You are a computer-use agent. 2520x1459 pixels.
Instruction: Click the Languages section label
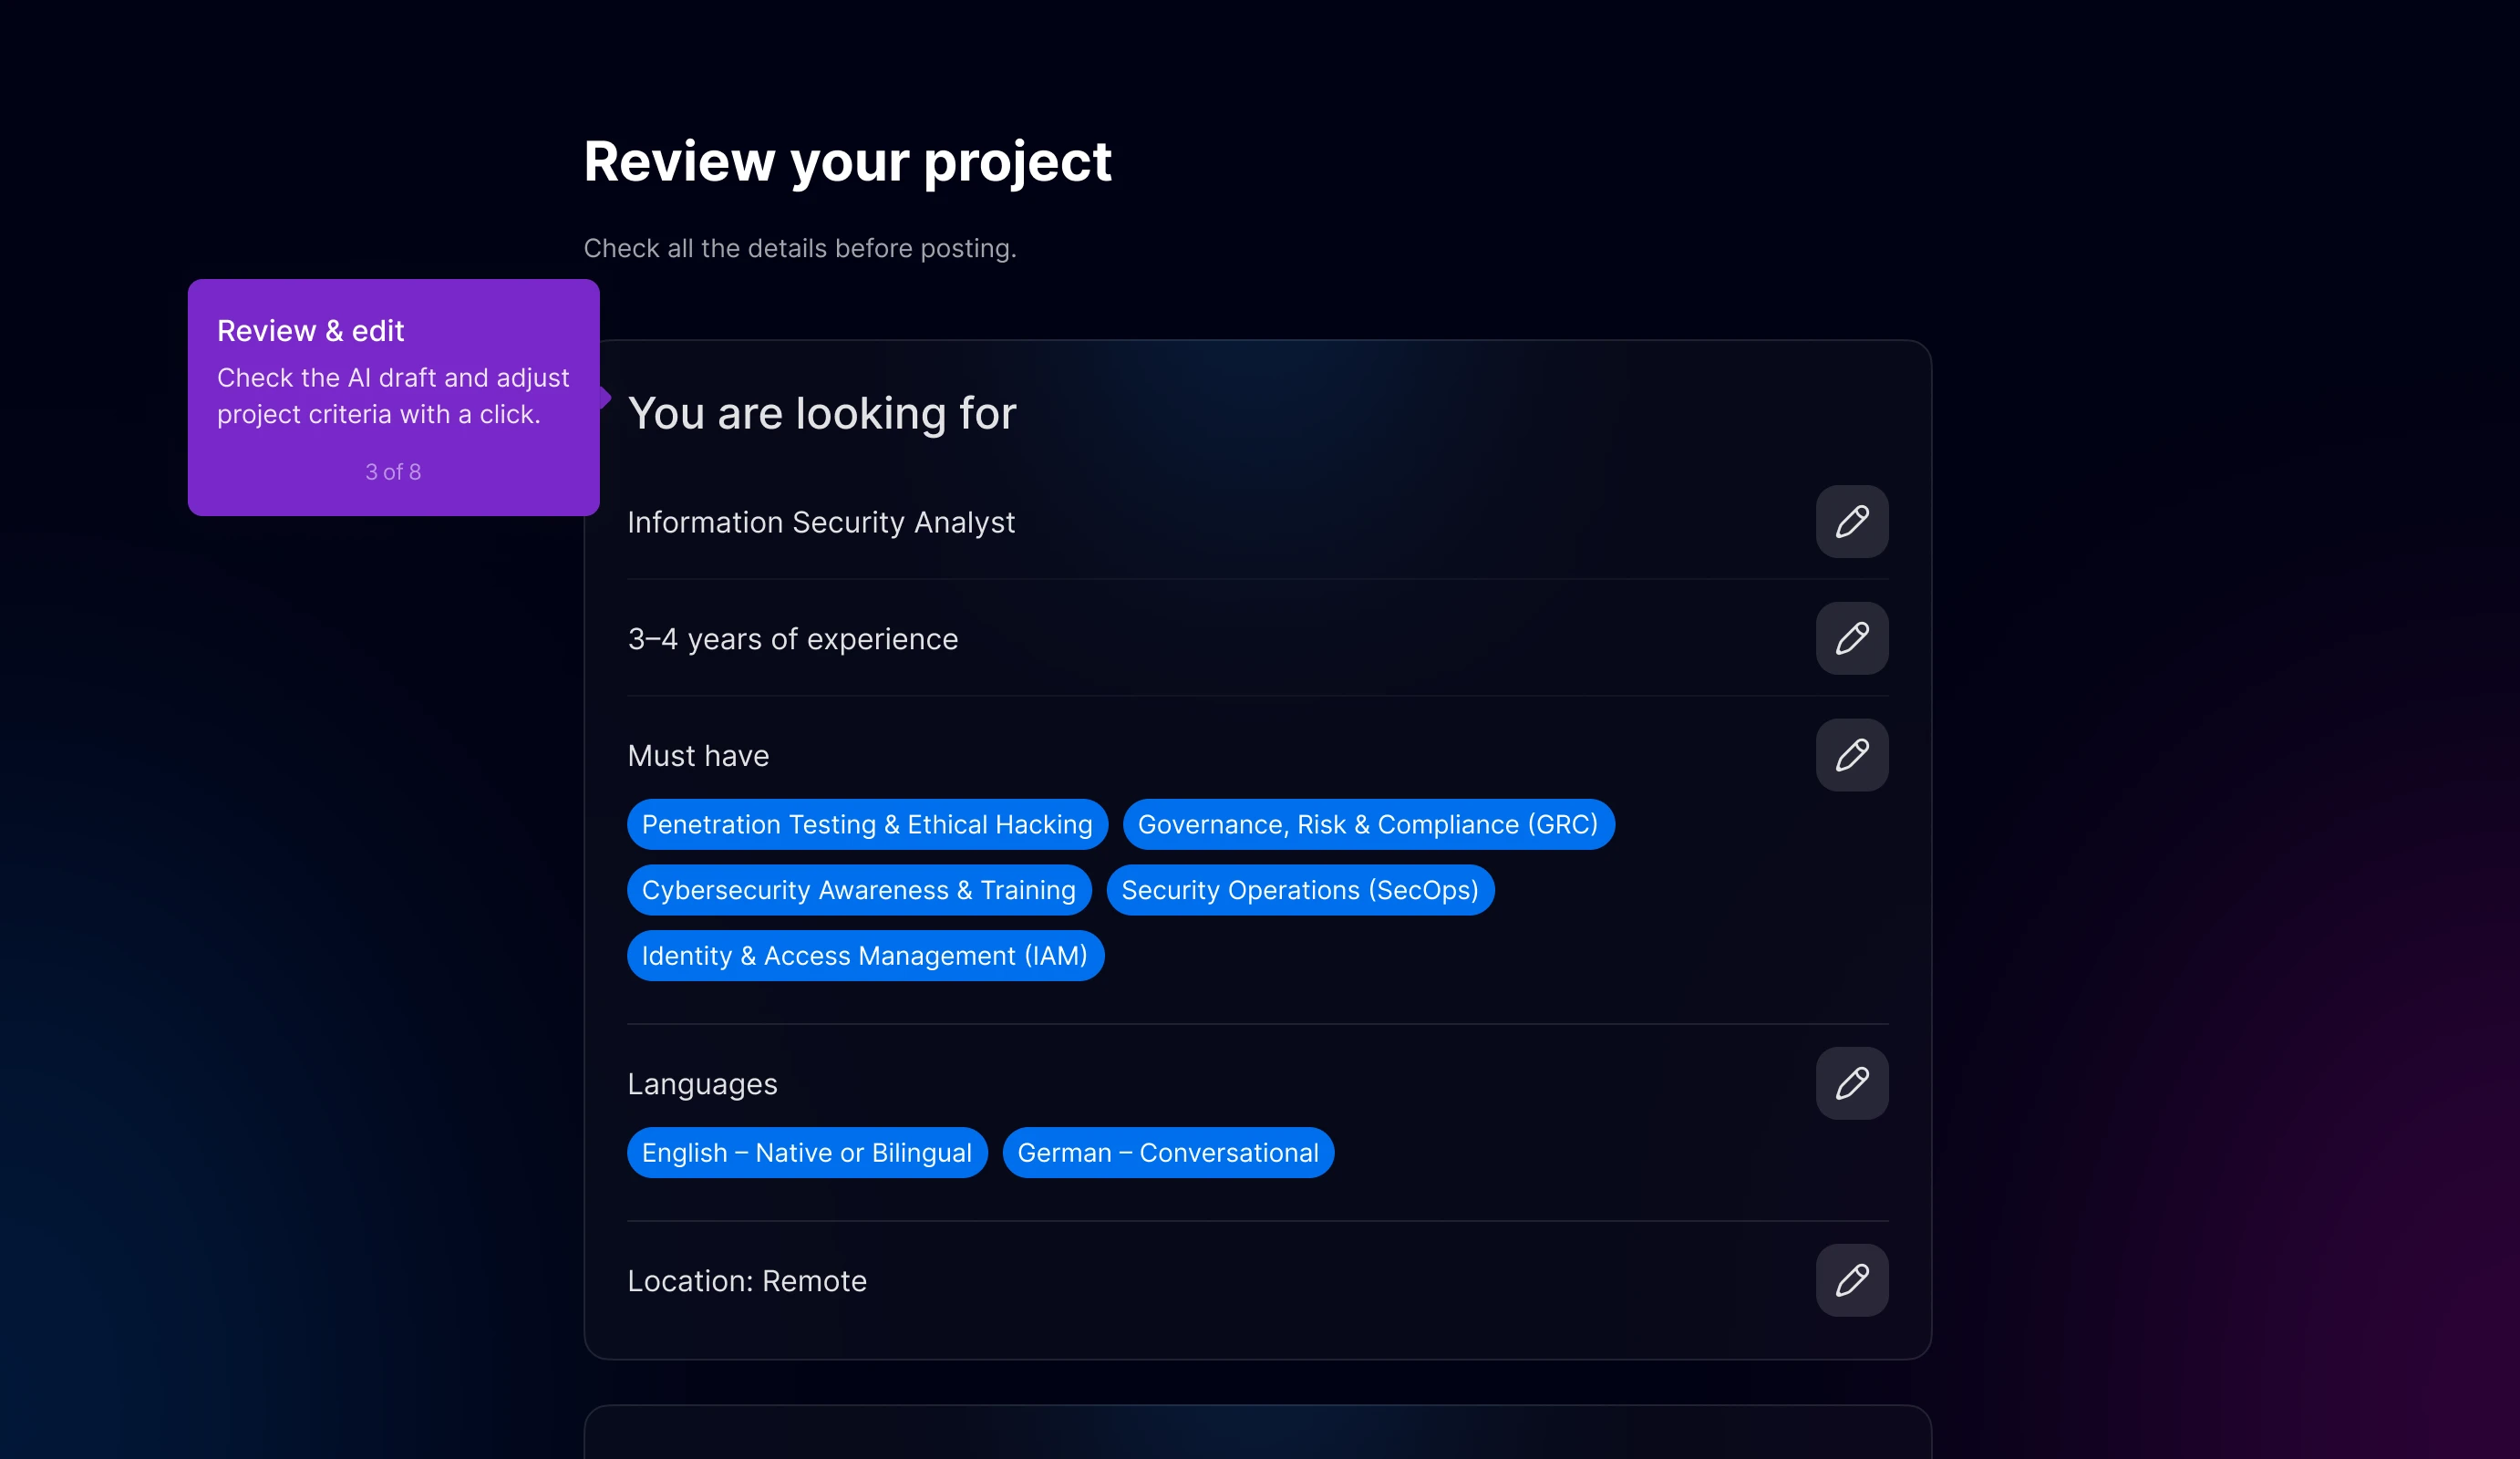coord(702,1084)
